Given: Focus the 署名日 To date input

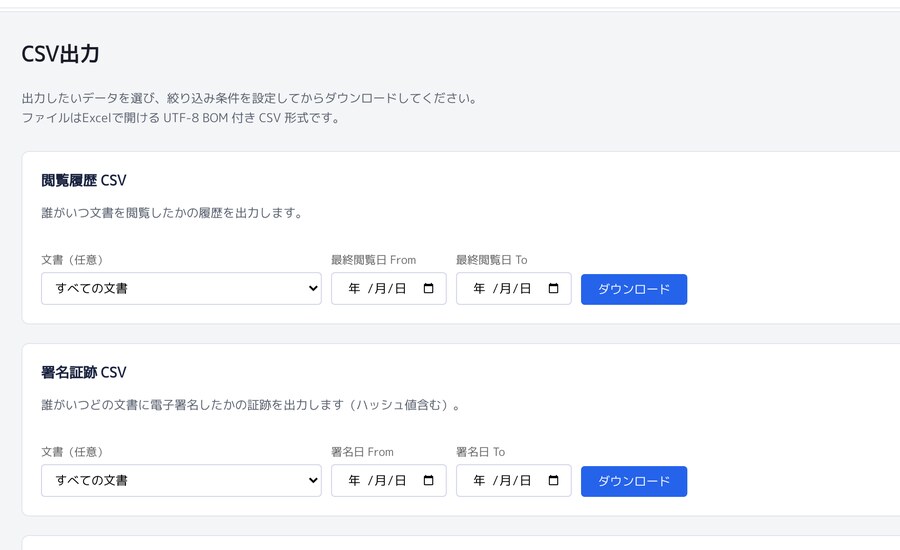Looking at the screenshot, I should tap(514, 481).
